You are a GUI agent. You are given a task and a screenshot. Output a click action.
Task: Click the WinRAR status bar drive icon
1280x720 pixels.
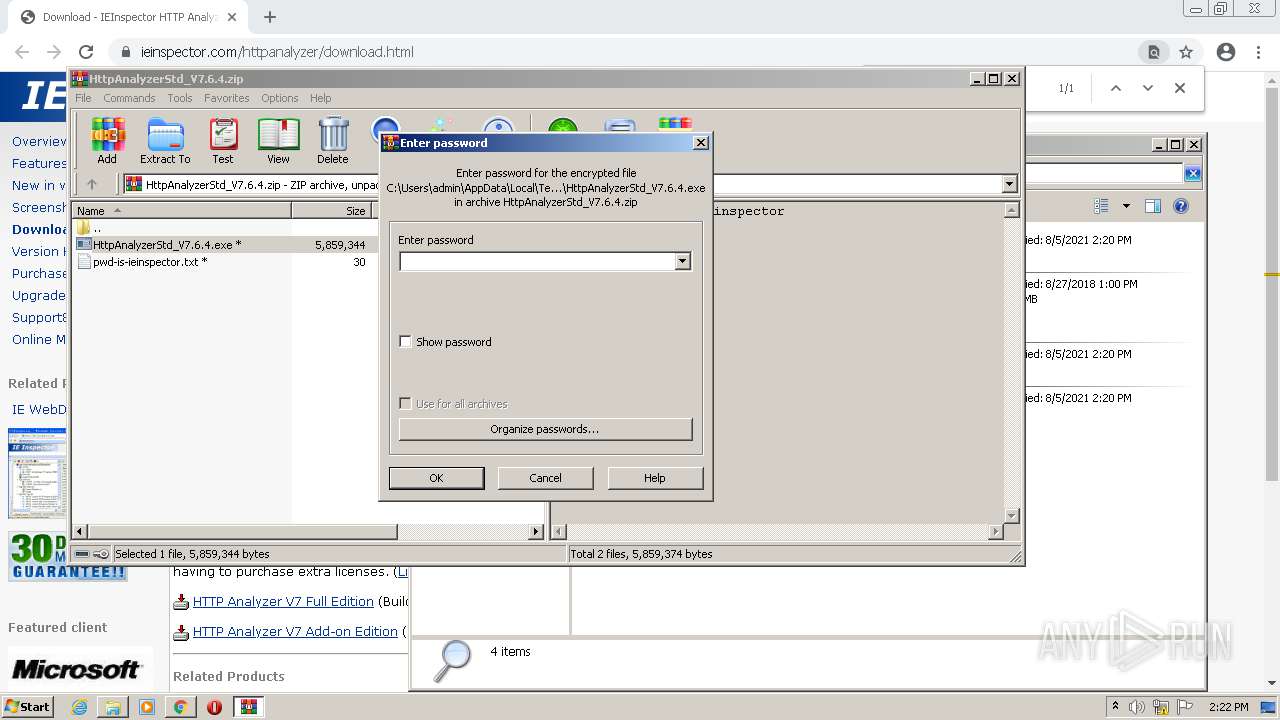[x=82, y=554]
